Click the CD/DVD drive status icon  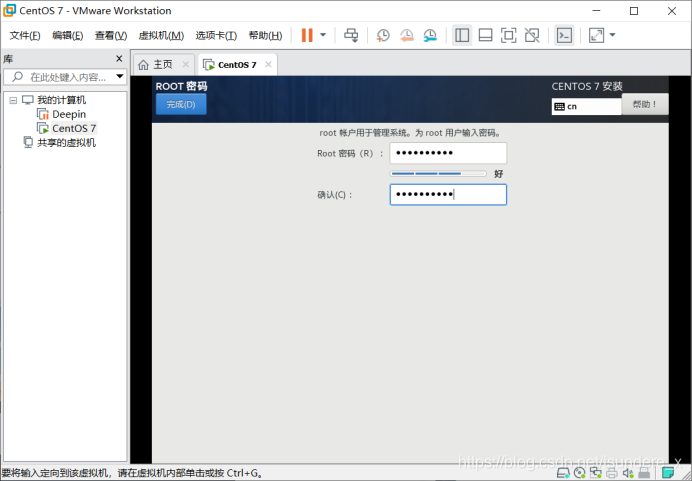tap(579, 473)
